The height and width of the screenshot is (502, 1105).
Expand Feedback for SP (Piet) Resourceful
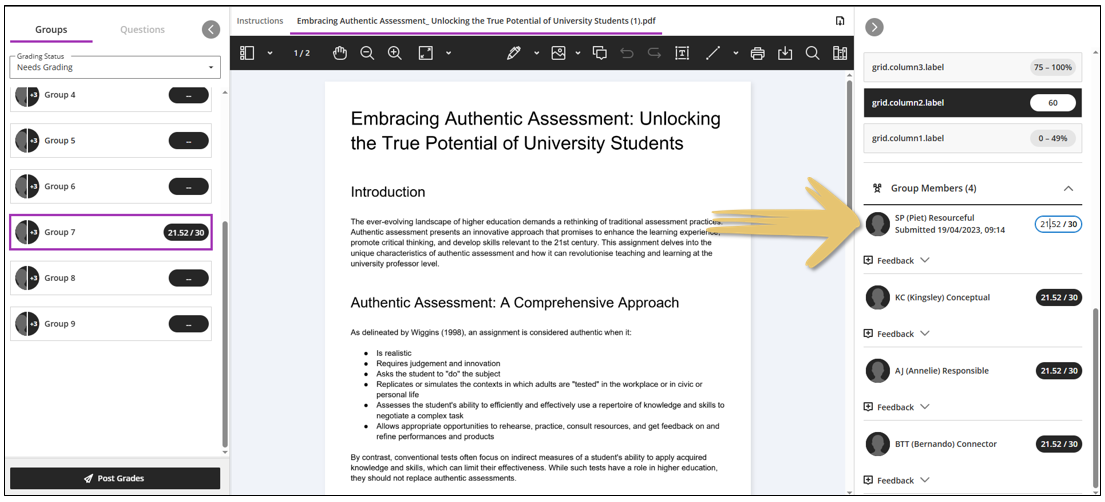(x=896, y=261)
